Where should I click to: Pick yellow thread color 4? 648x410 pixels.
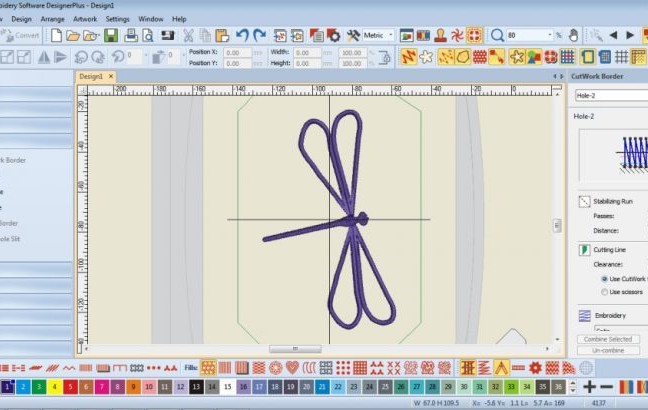point(55,387)
